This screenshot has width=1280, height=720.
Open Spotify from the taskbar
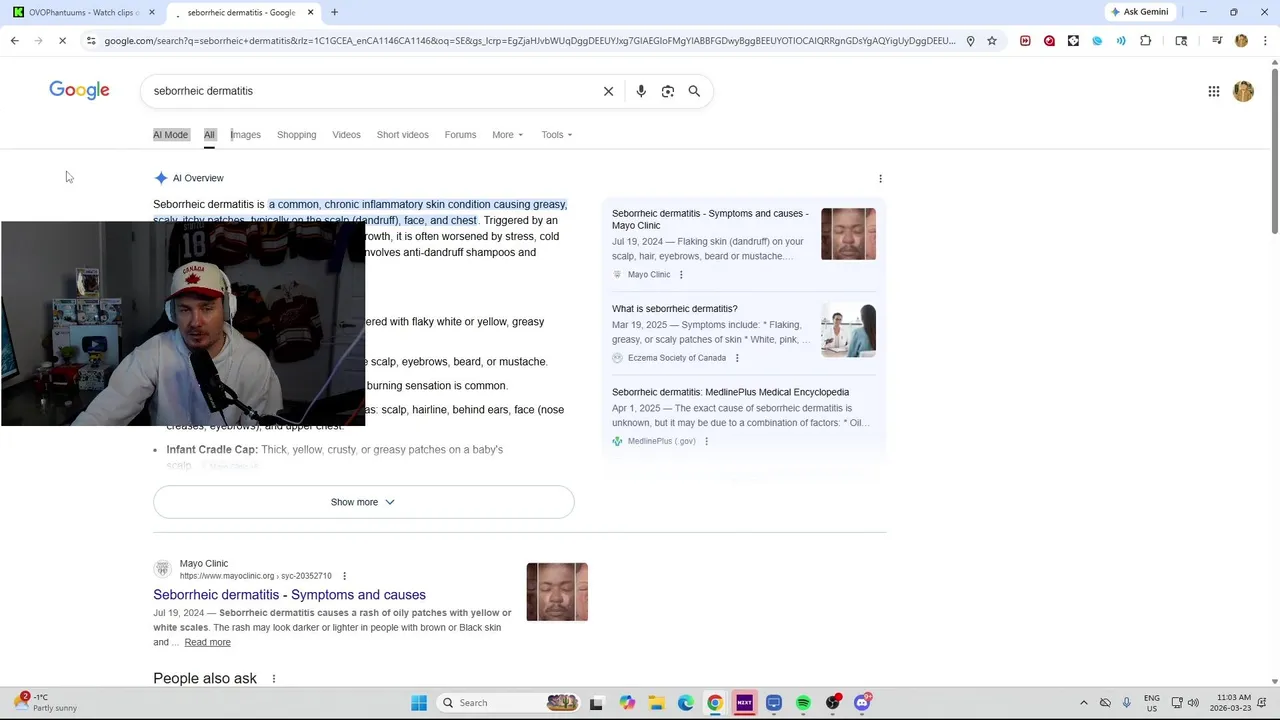[803, 703]
